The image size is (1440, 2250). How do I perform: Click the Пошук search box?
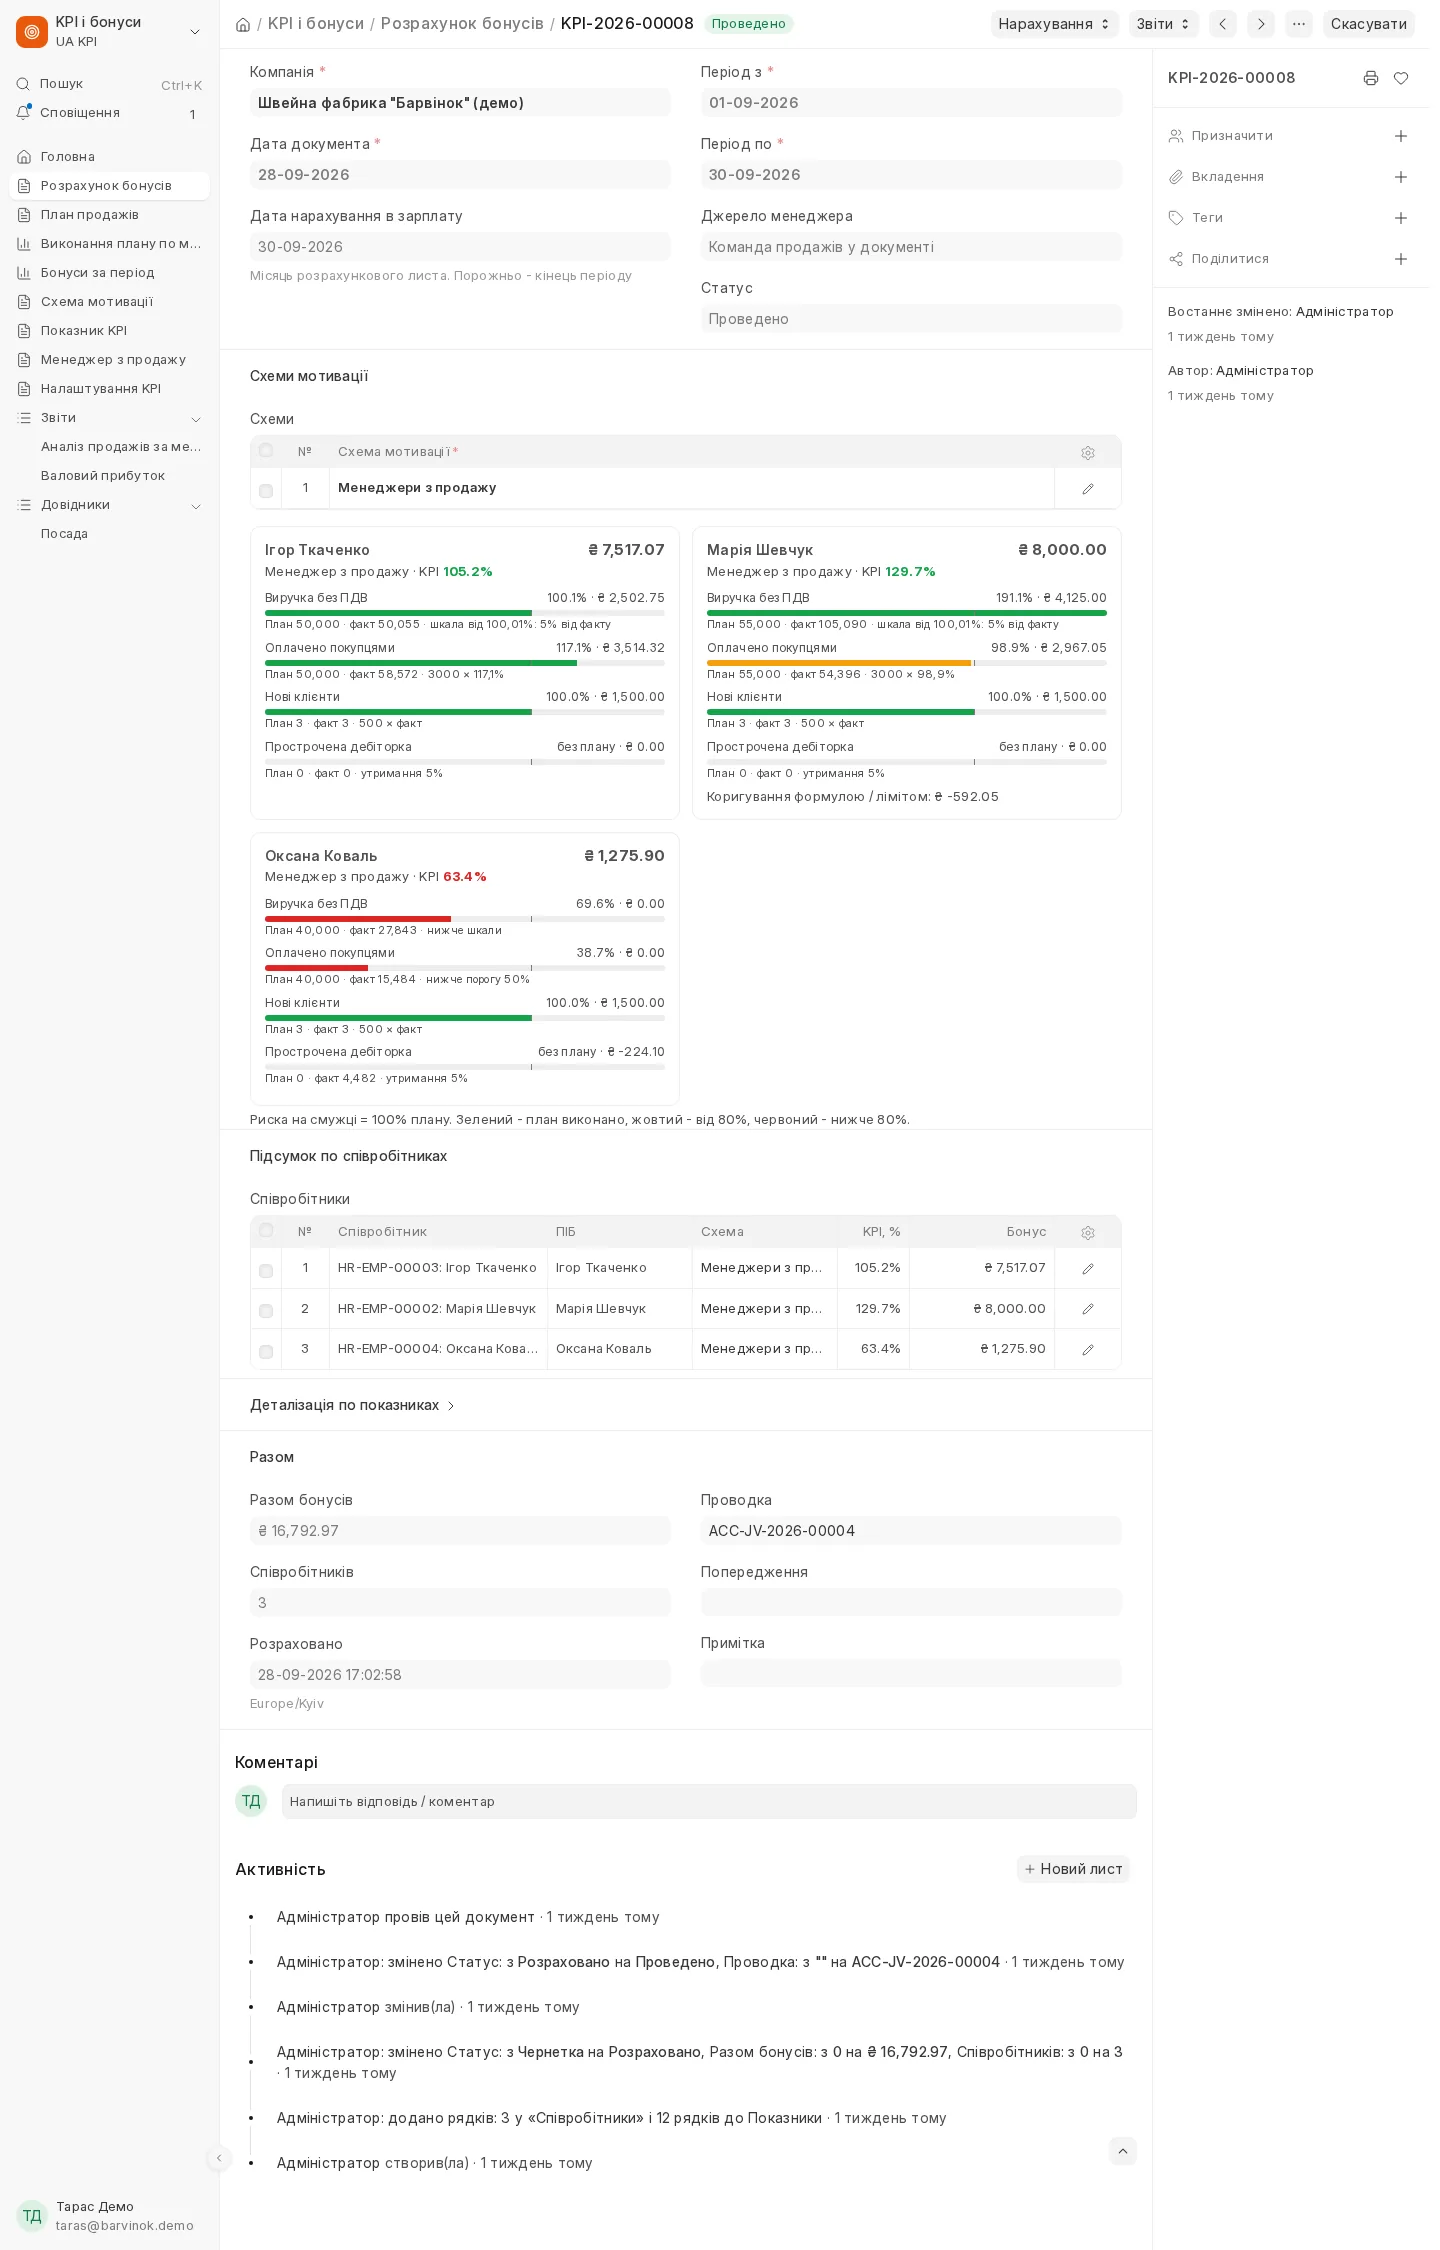pyautogui.click(x=109, y=84)
